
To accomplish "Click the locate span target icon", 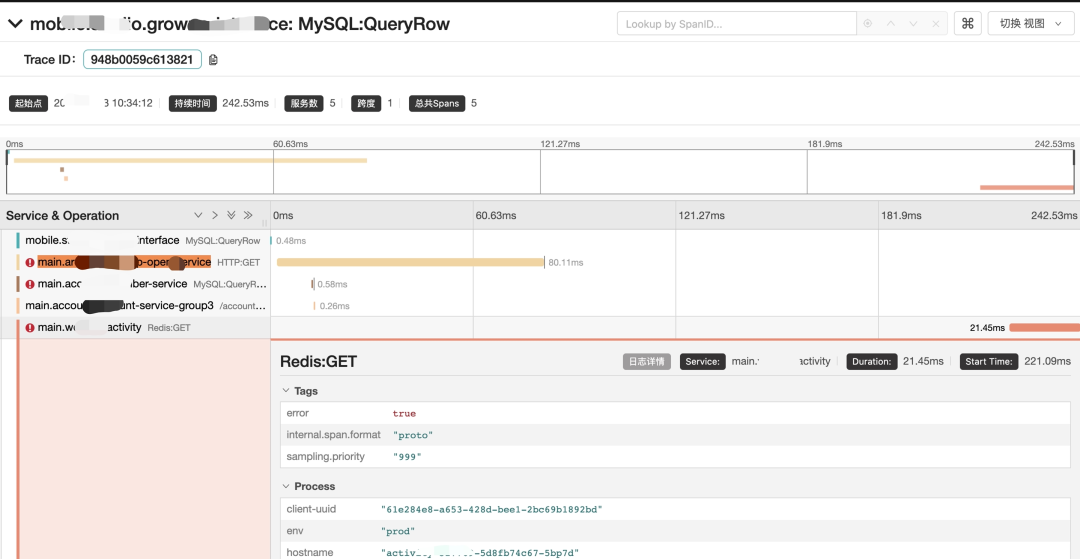I will [x=868, y=24].
